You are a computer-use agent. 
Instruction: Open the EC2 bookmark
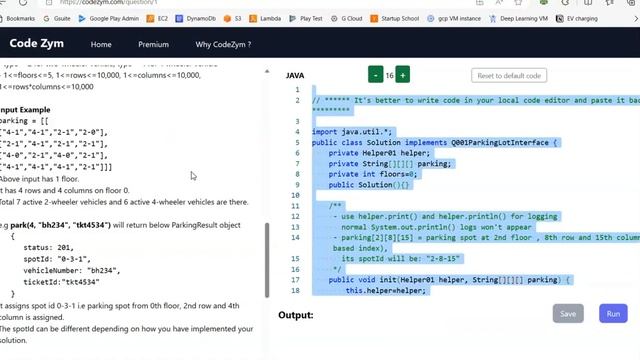click(x=158, y=18)
